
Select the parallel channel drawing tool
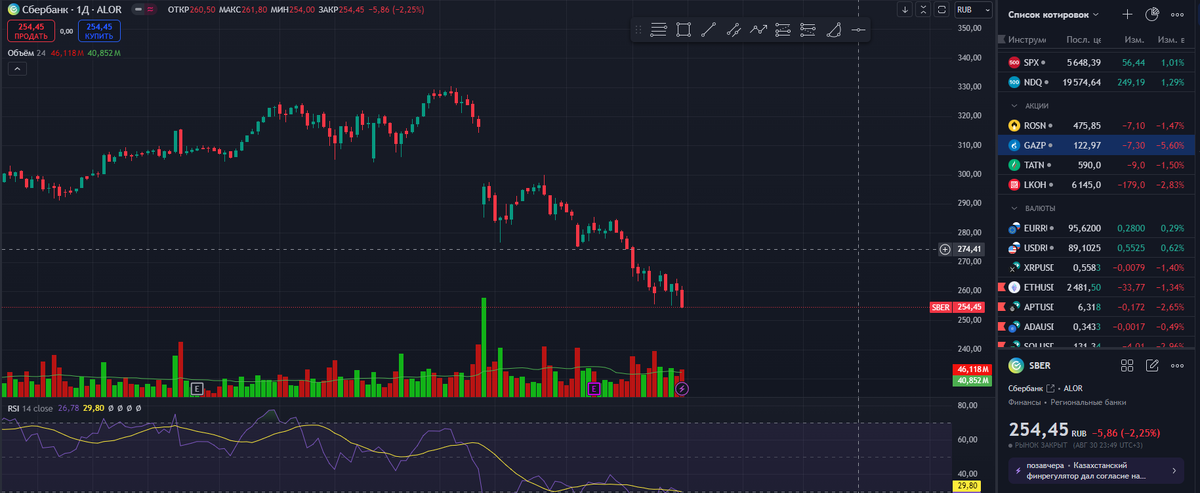pos(734,30)
